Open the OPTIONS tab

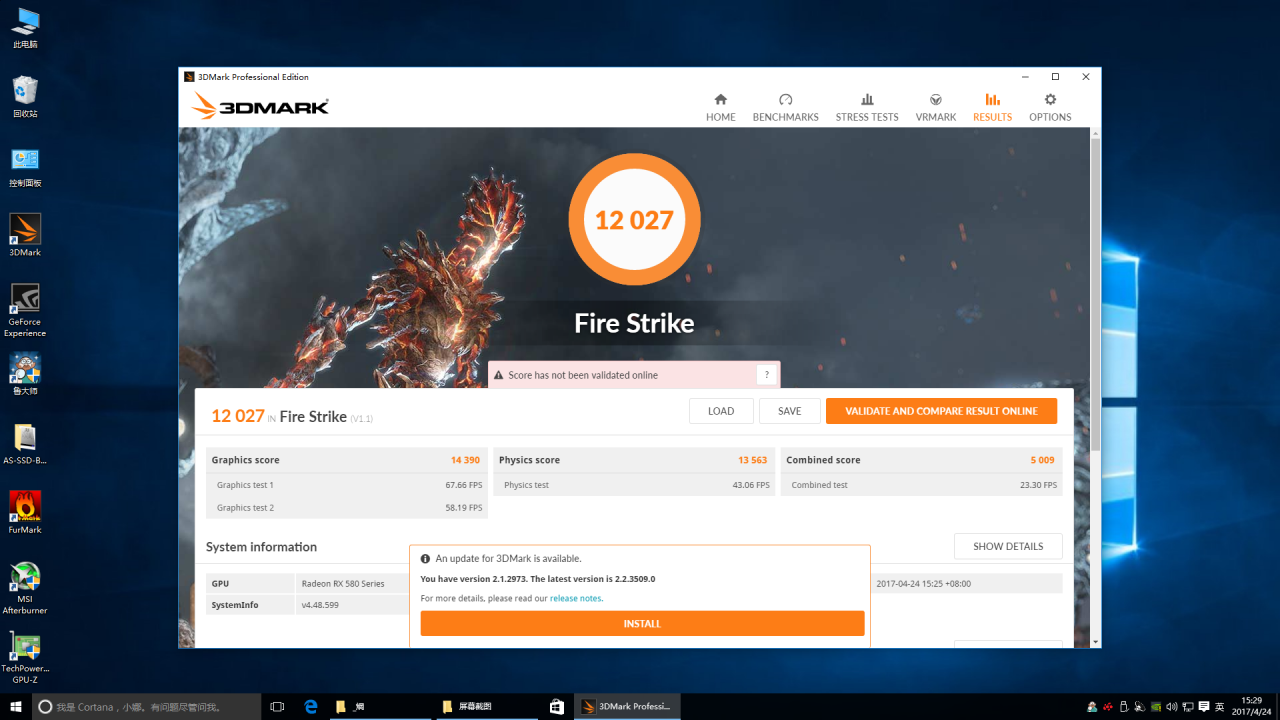point(1050,108)
